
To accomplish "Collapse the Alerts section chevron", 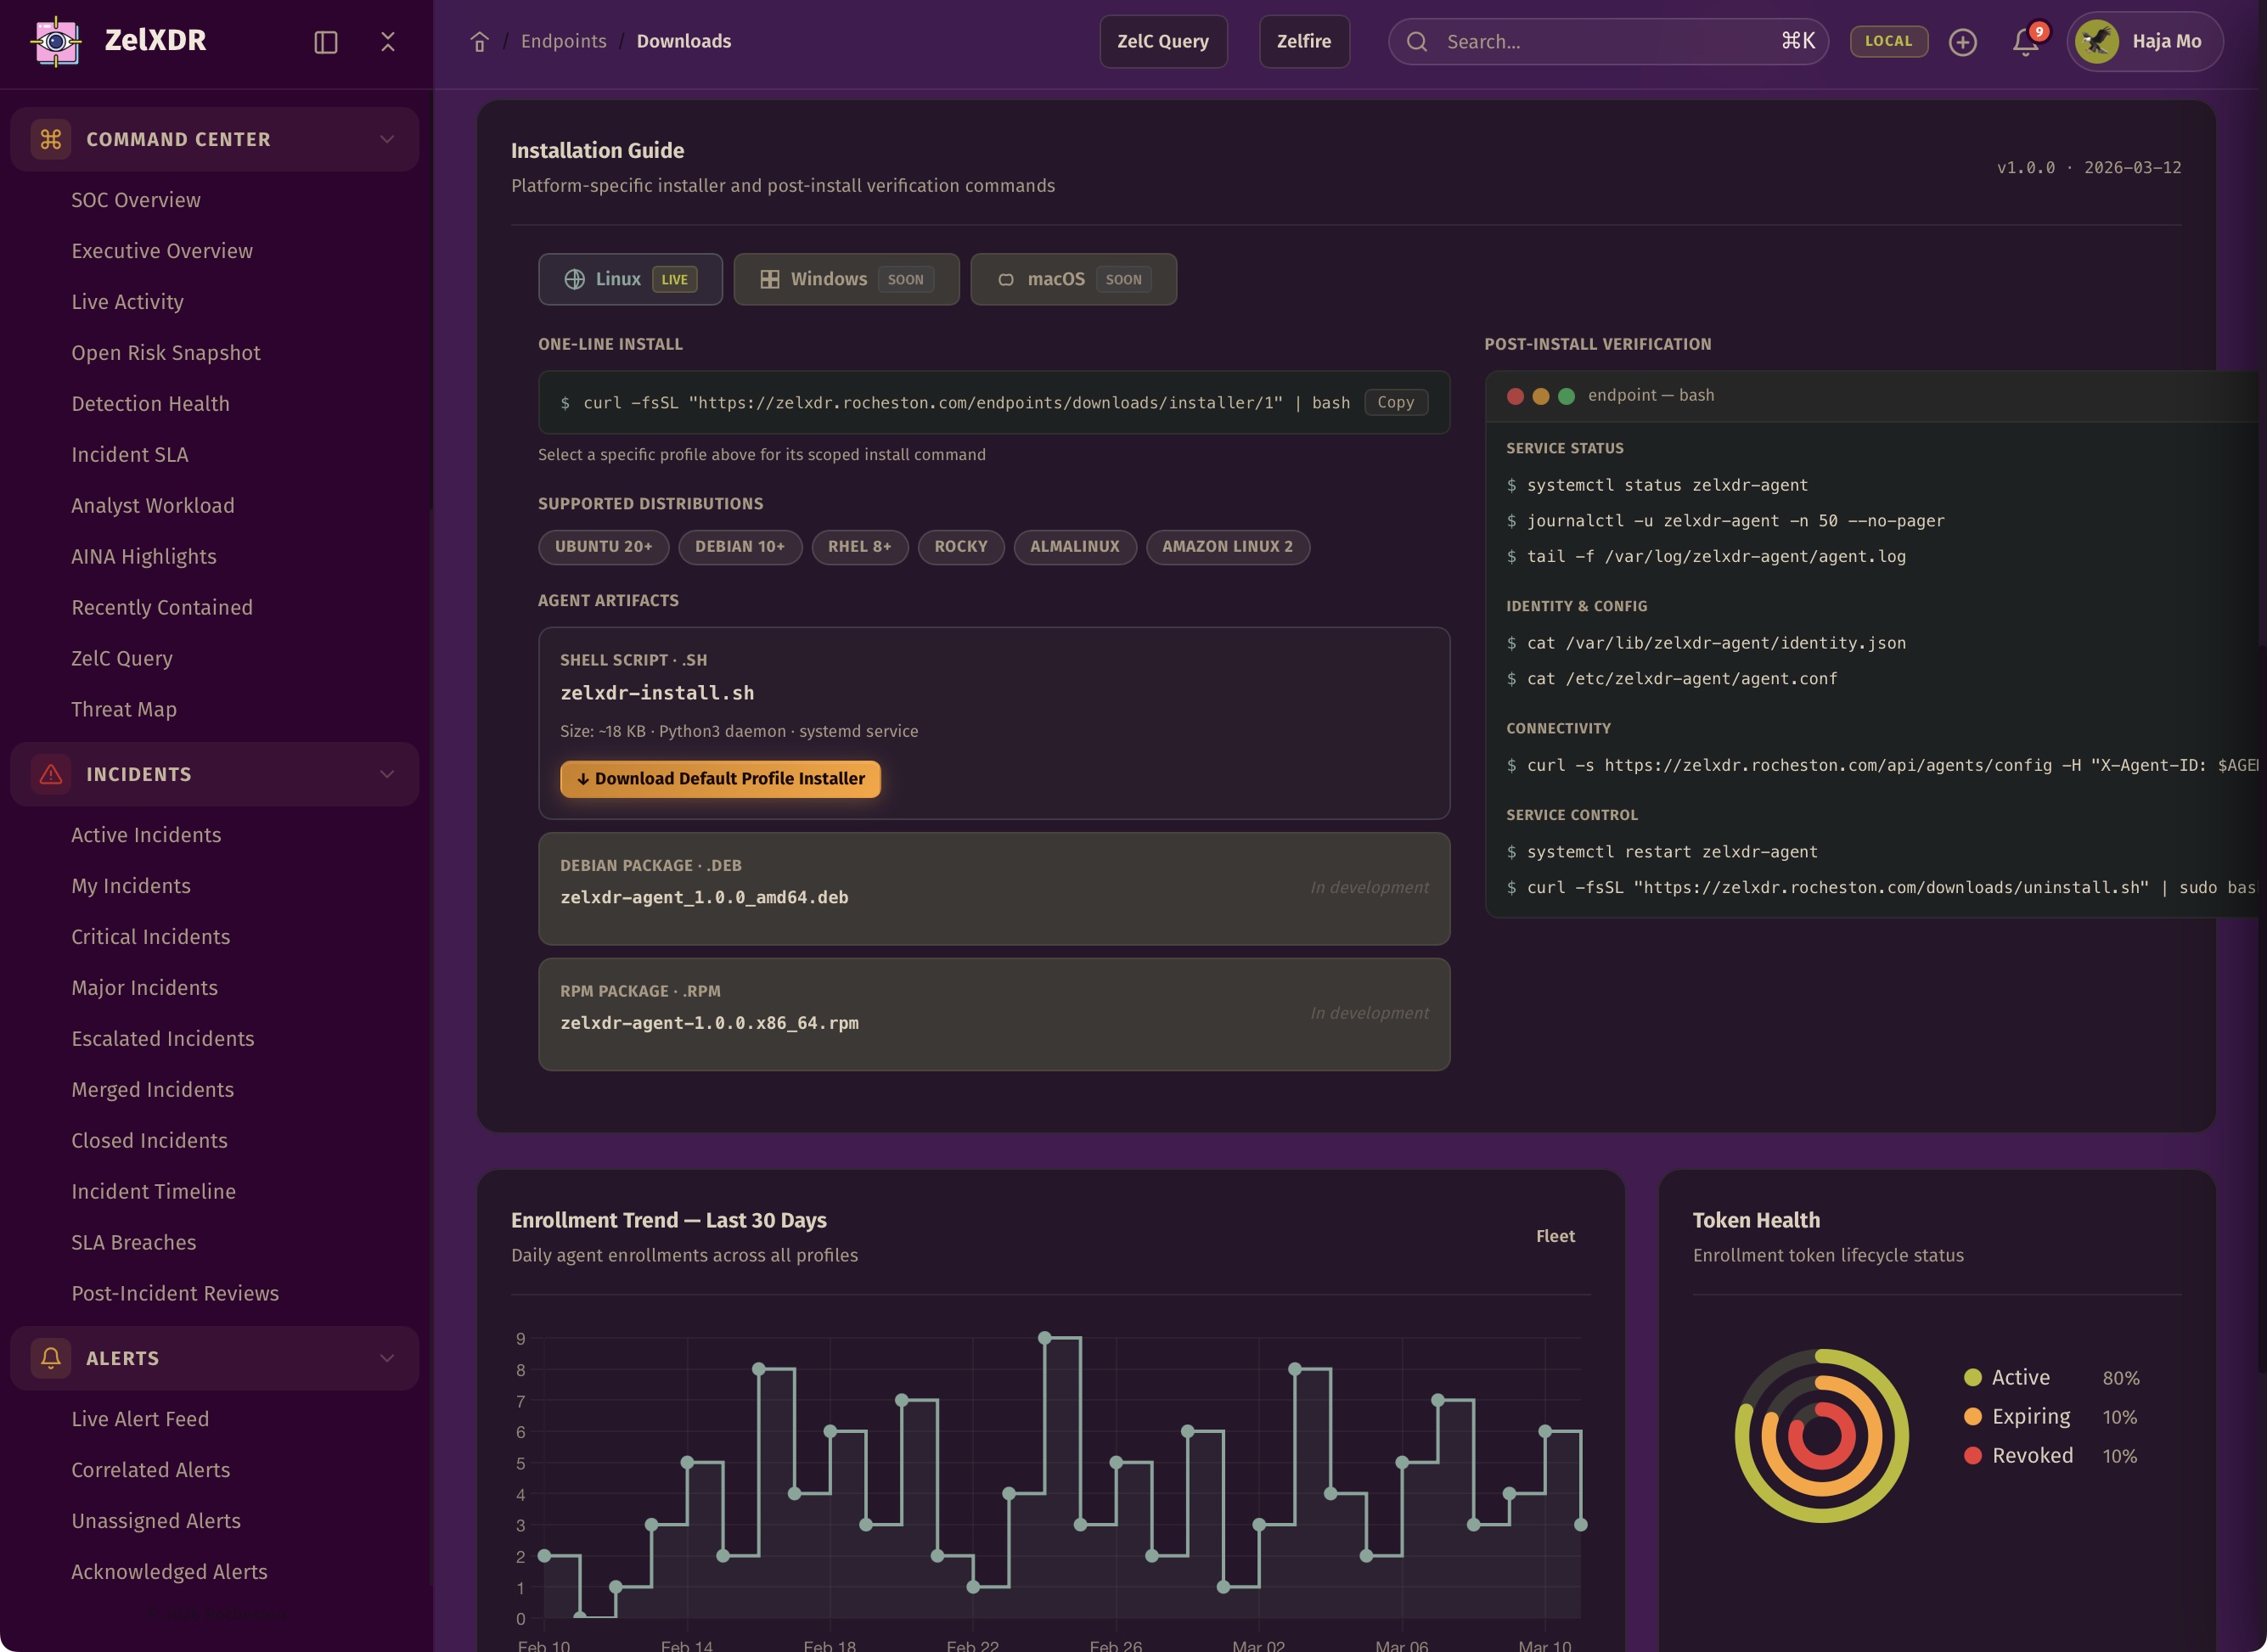I will [x=387, y=1358].
